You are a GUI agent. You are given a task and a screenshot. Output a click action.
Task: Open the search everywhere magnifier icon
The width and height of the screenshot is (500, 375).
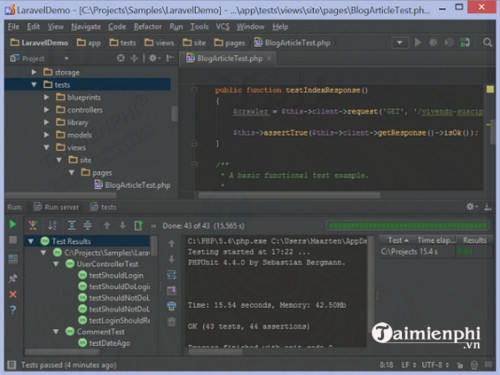(487, 43)
